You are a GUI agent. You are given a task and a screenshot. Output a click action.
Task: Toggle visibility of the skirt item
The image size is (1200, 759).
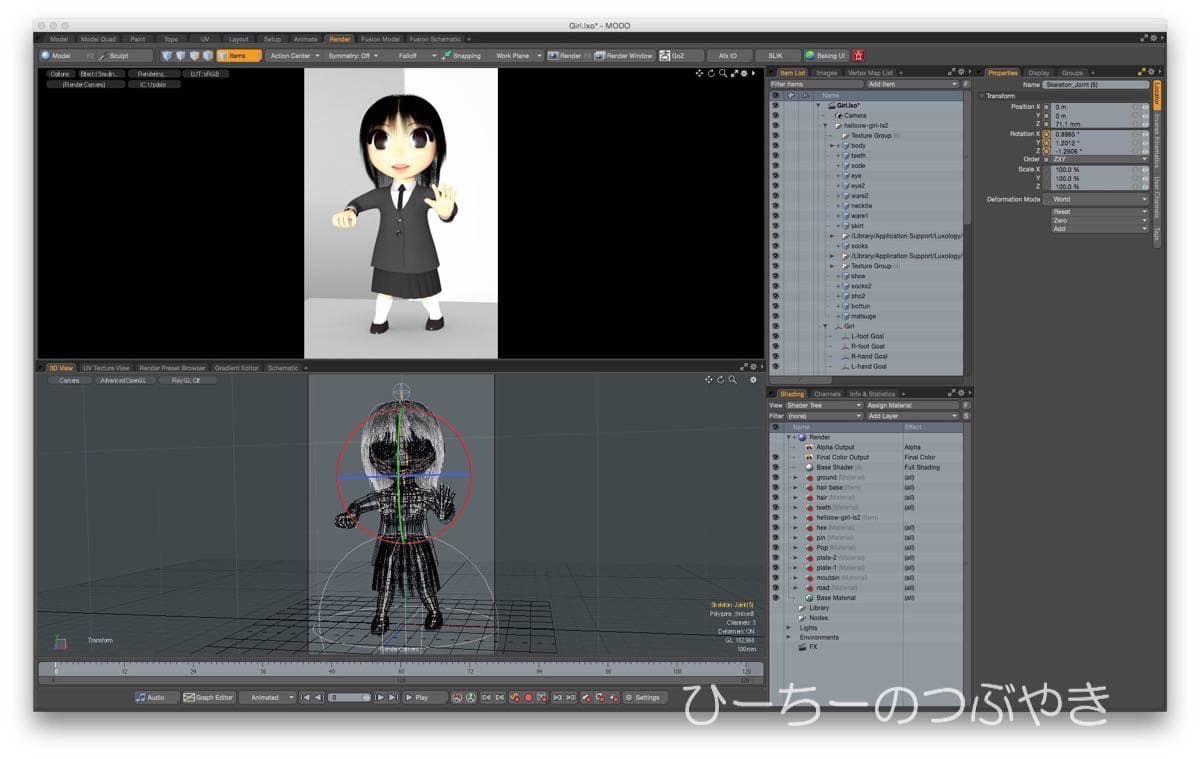click(775, 226)
